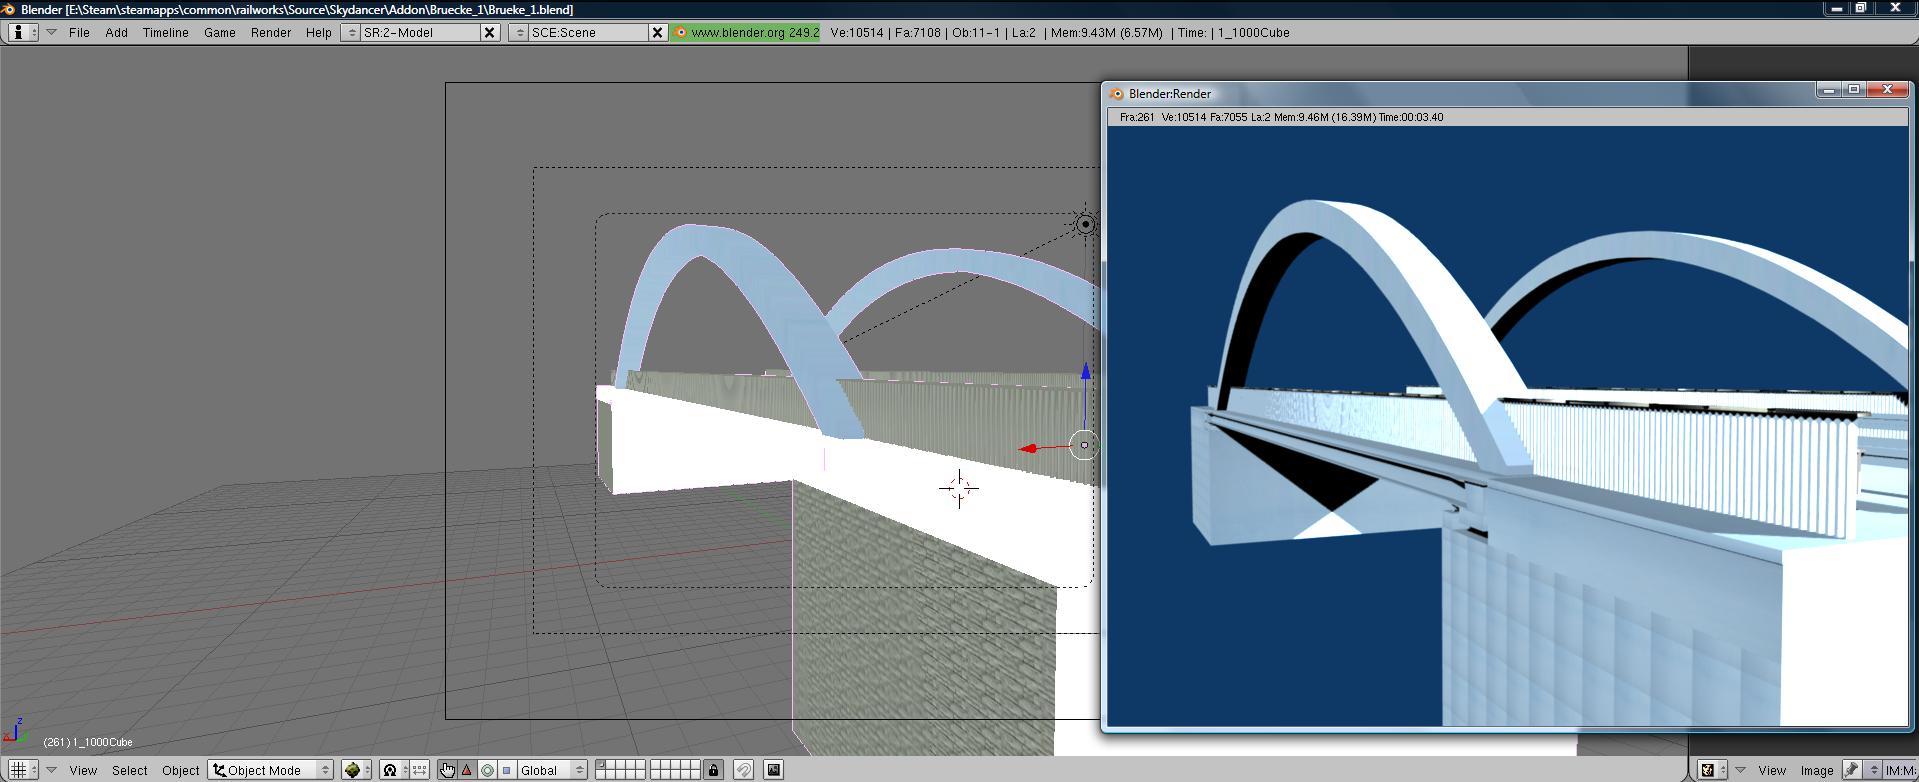
Task: Delete the SR:2-Model screen with X
Action: (489, 32)
